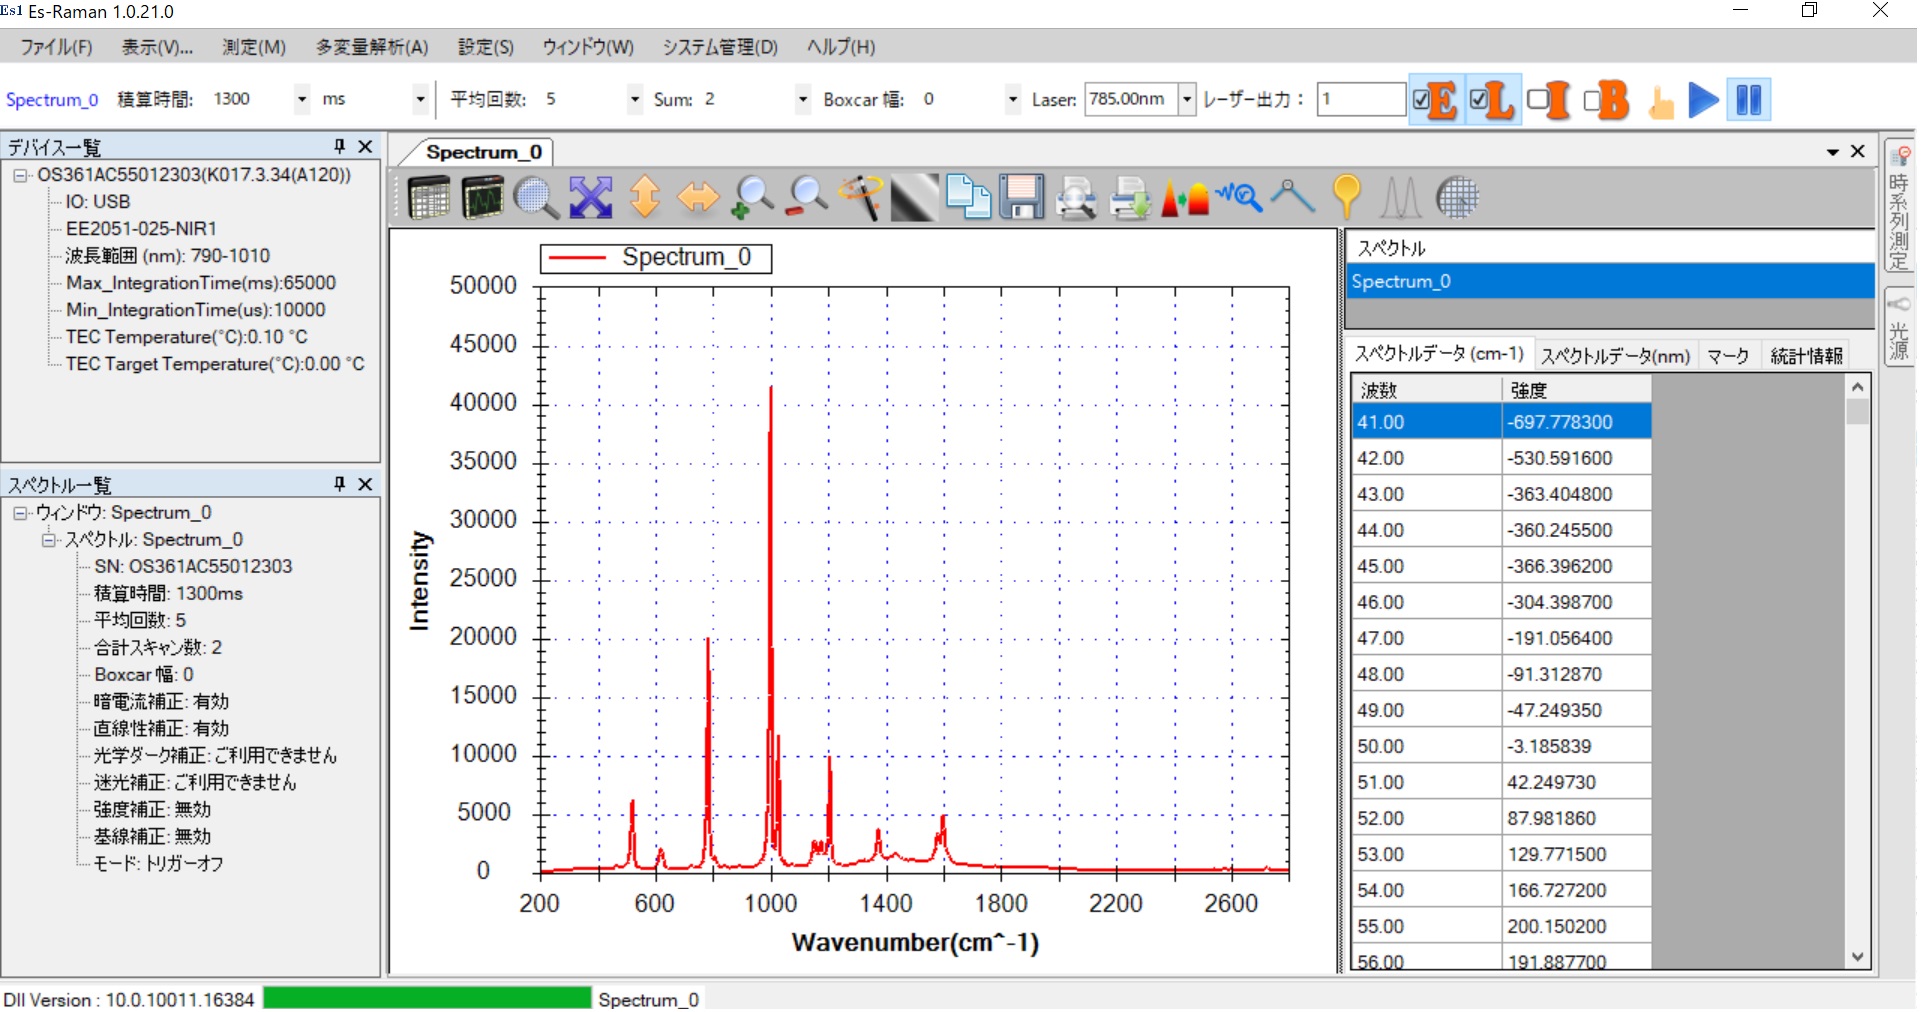
Task: Click the data table vertical scrollbar down arrow
Action: tap(1857, 957)
